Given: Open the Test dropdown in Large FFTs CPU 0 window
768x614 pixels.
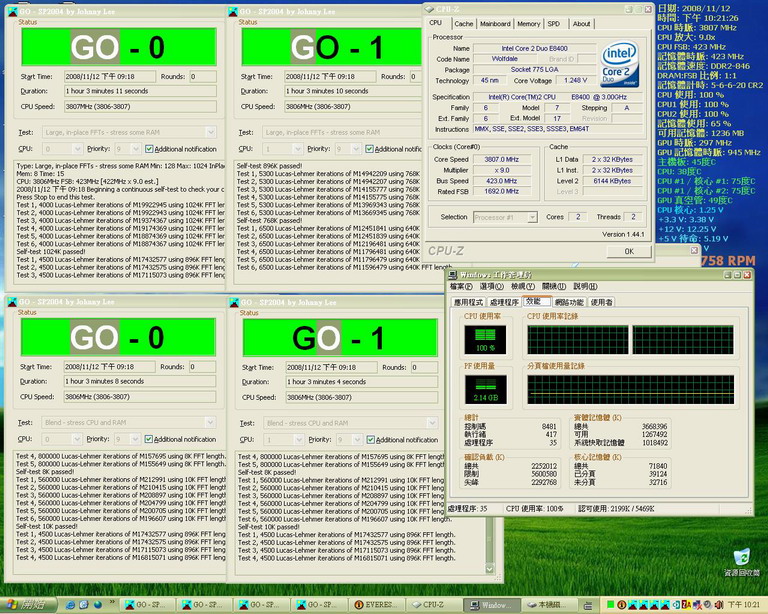Looking at the screenshot, I should point(211,132).
